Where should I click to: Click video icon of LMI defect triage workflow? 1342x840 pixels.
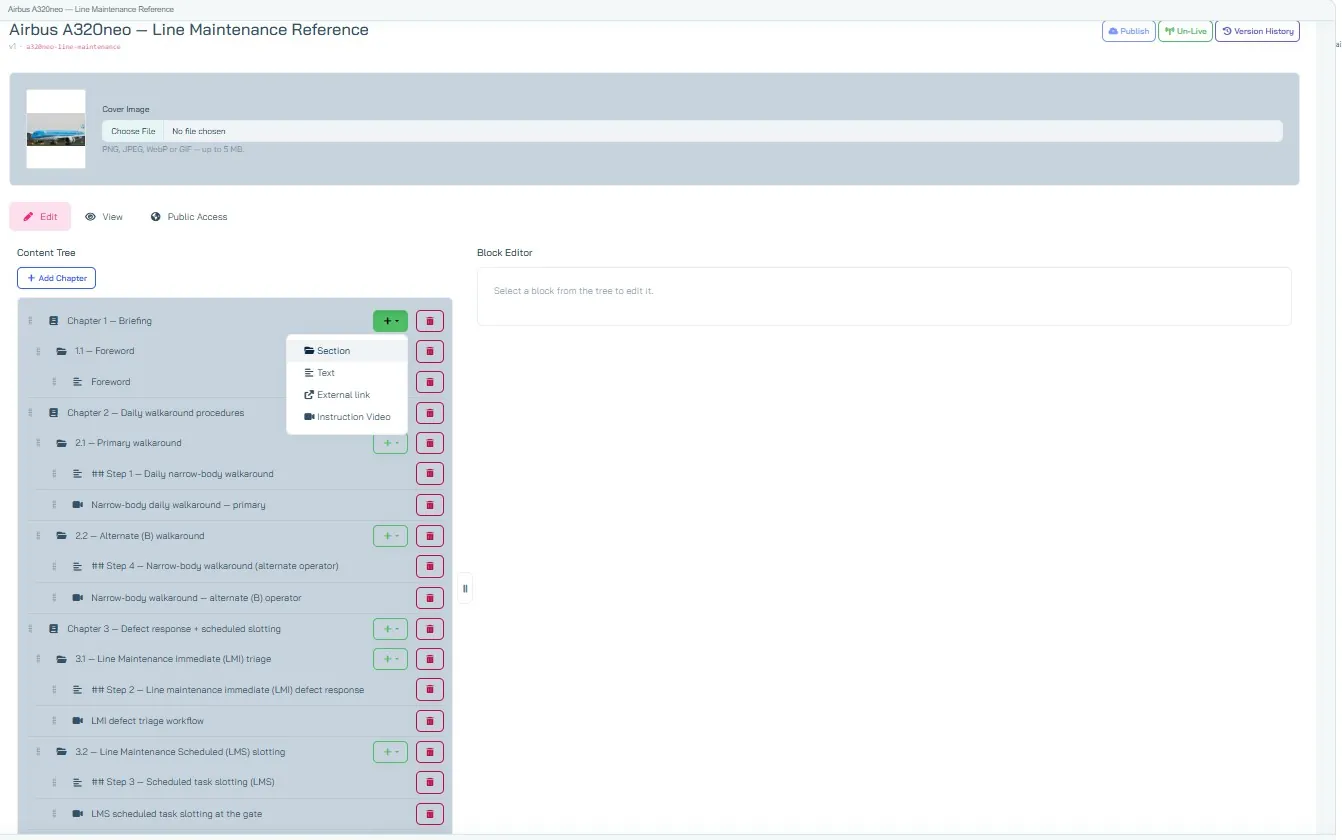78,721
